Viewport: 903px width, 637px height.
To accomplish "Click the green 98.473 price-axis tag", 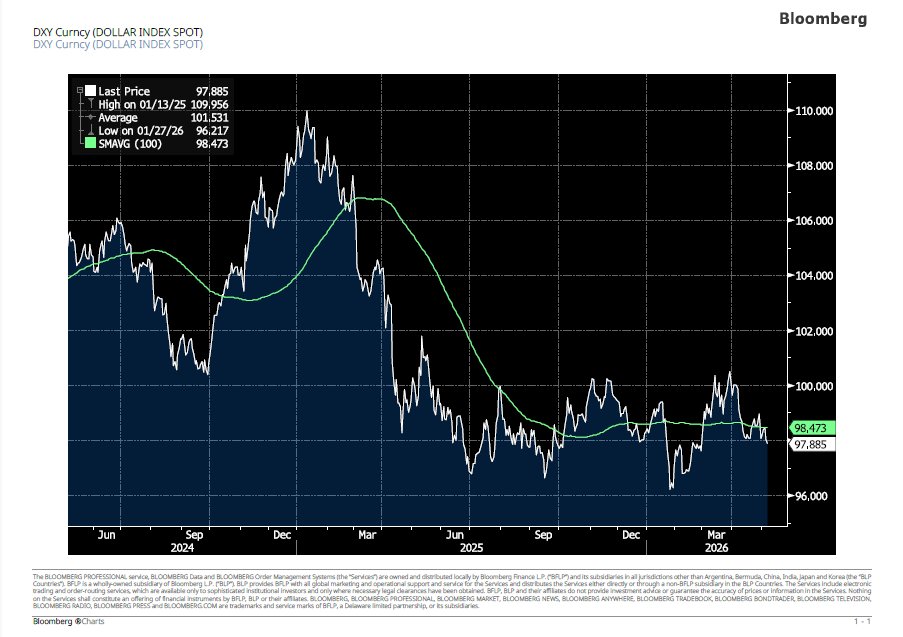I will click(x=812, y=428).
